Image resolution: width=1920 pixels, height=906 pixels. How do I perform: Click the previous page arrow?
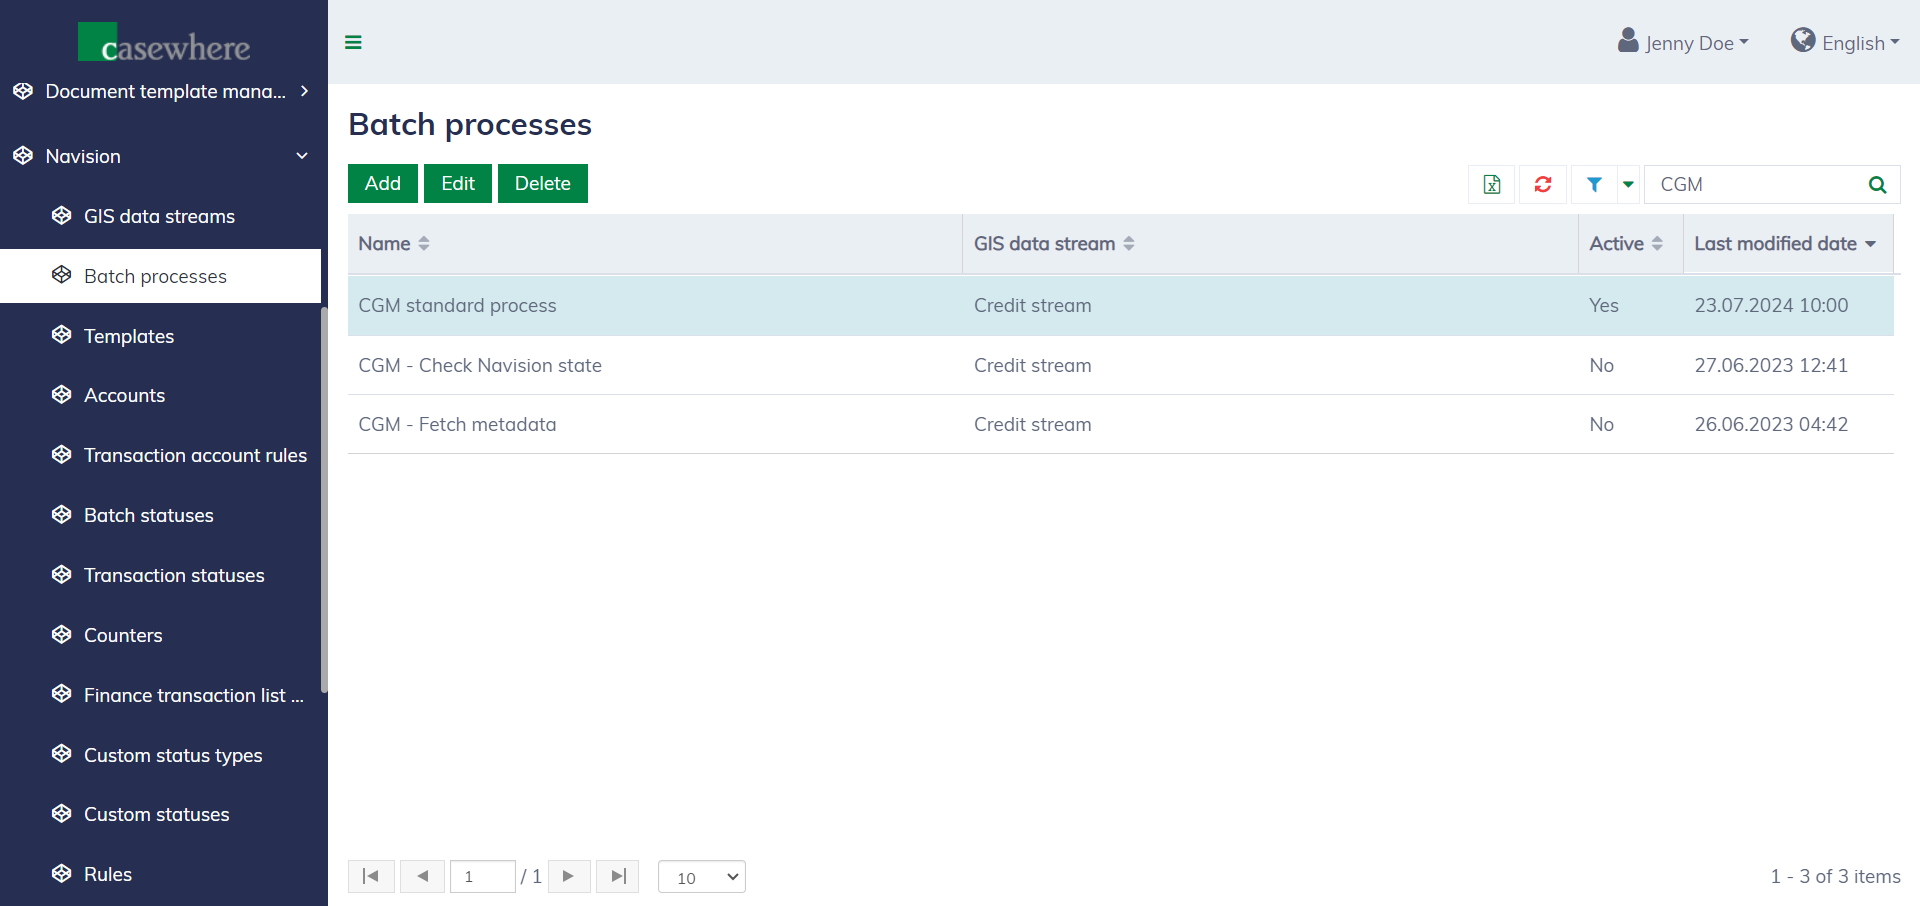coord(422,876)
